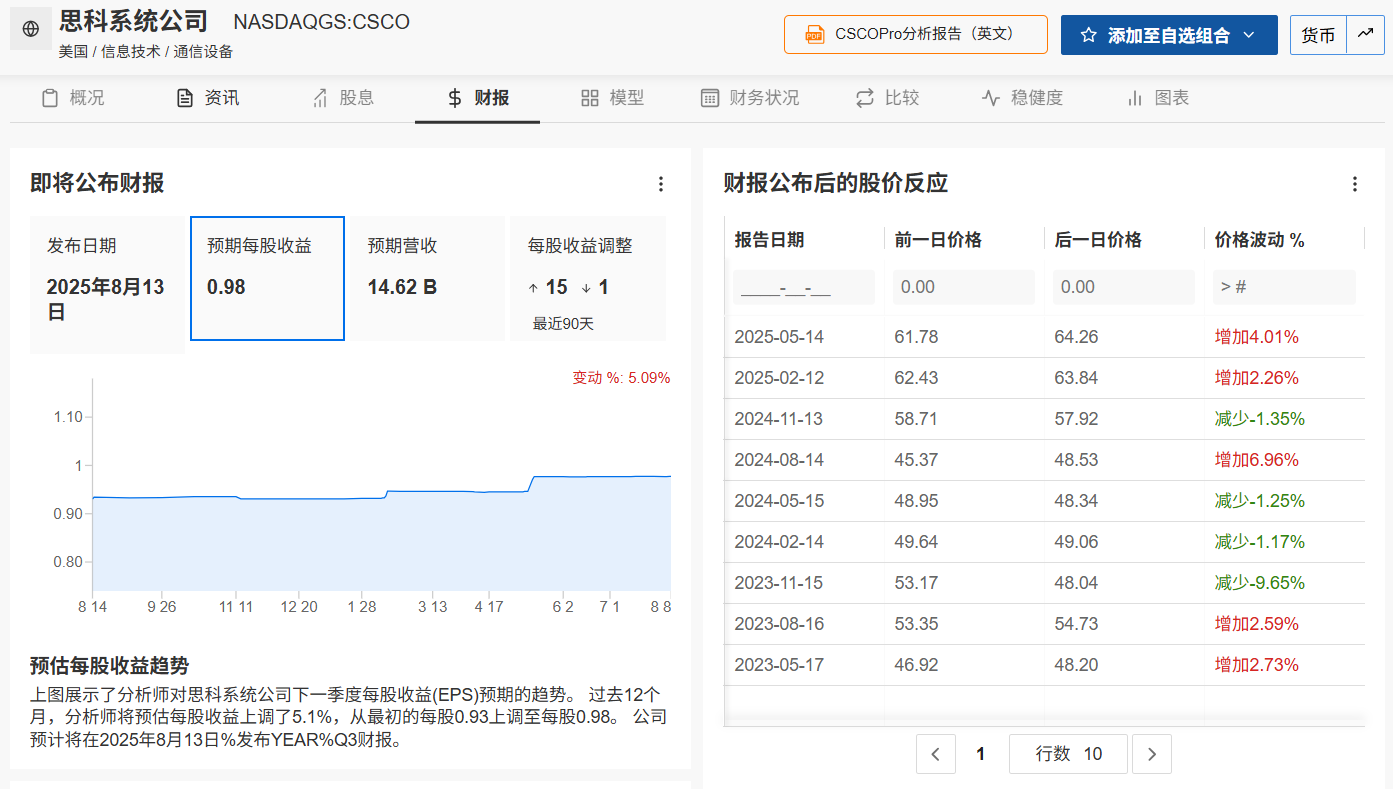The width and height of the screenshot is (1393, 789).
Task: Click the 美国 / 信息技术 / 通信设备 breadcrumb
Action: pos(145,52)
